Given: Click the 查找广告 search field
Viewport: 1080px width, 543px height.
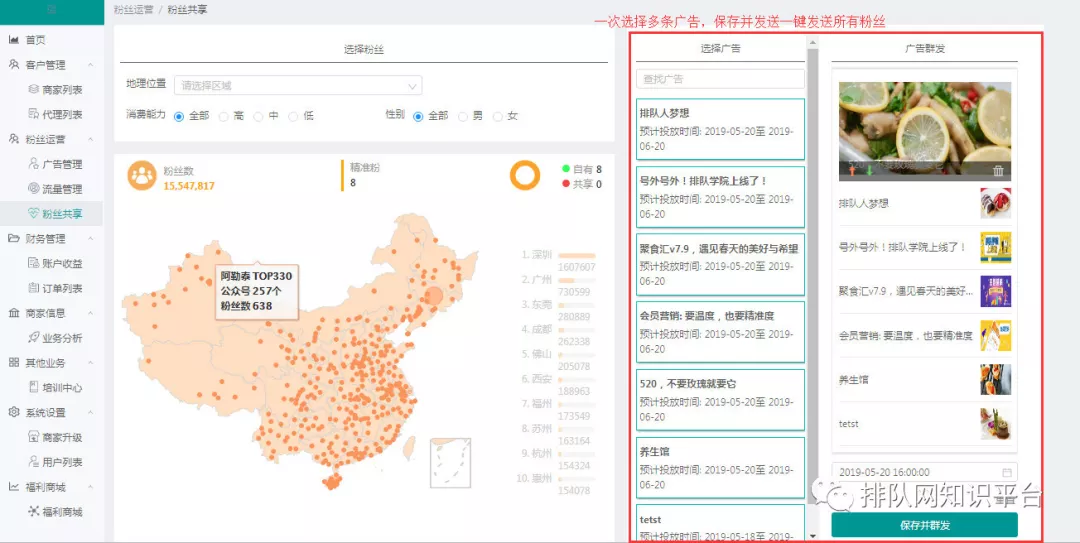Looking at the screenshot, I should pyautogui.click(x=720, y=79).
